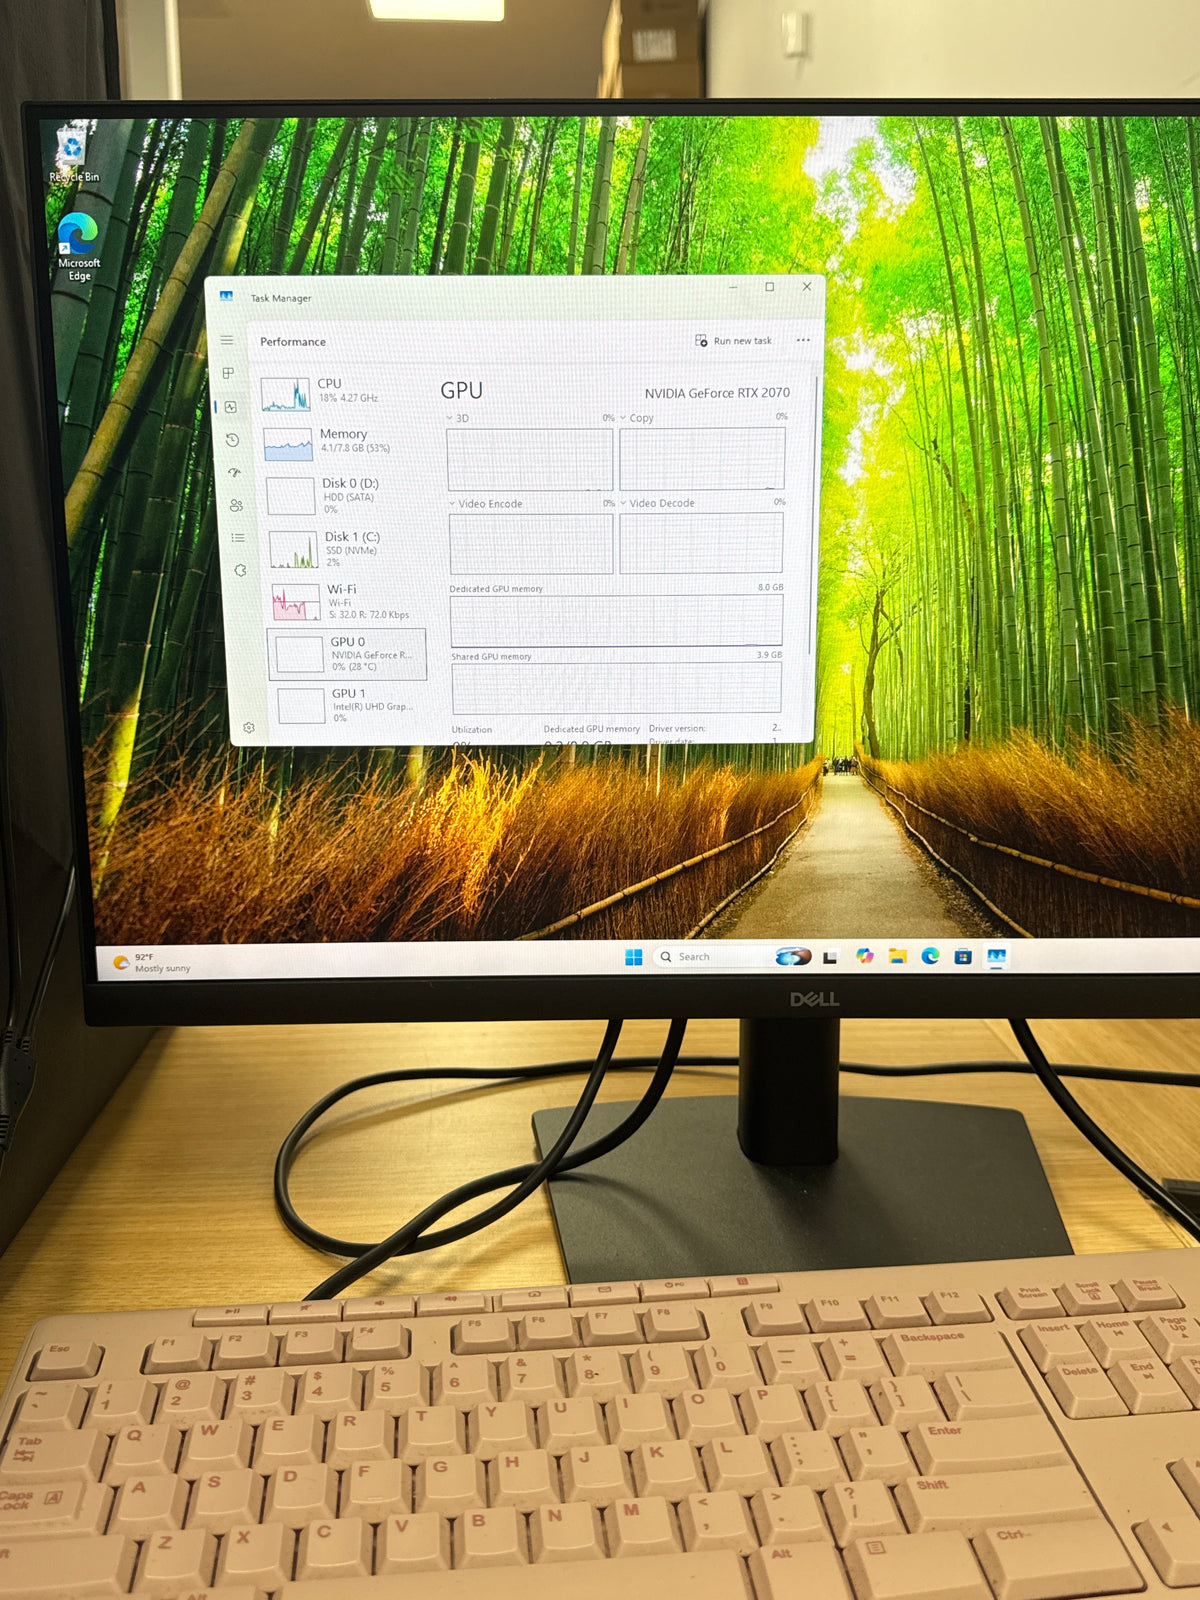The image size is (1200, 1600).
Task: Launch Copilot from the taskbar
Action: (x=865, y=956)
